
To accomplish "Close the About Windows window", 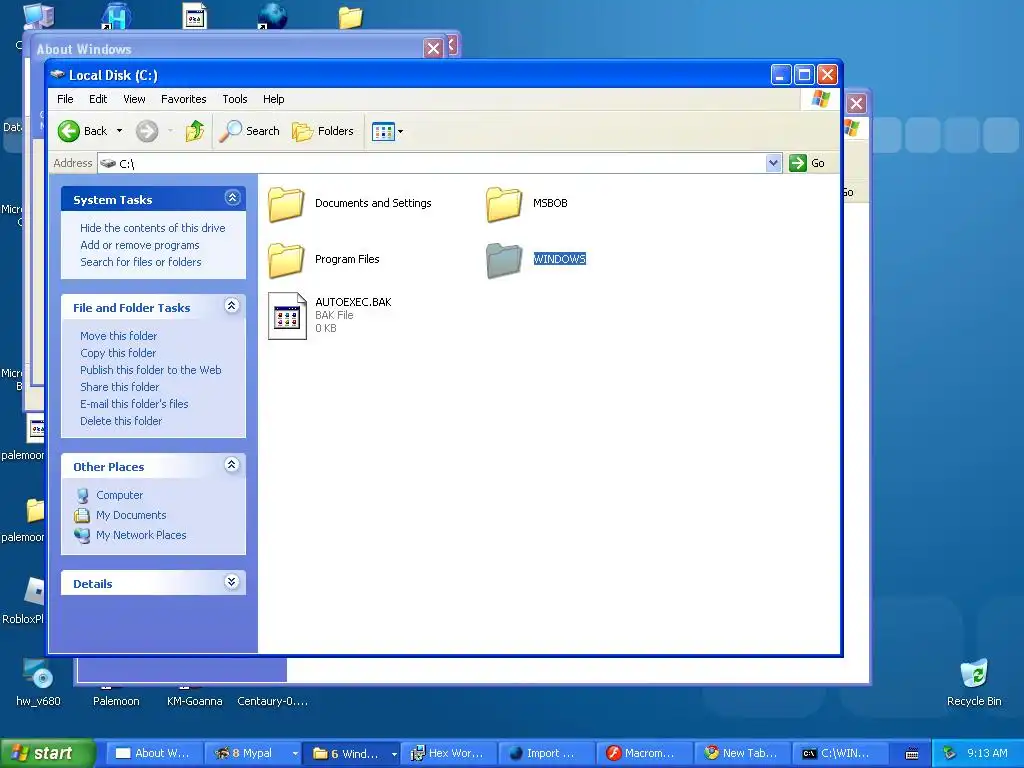I will (433, 48).
